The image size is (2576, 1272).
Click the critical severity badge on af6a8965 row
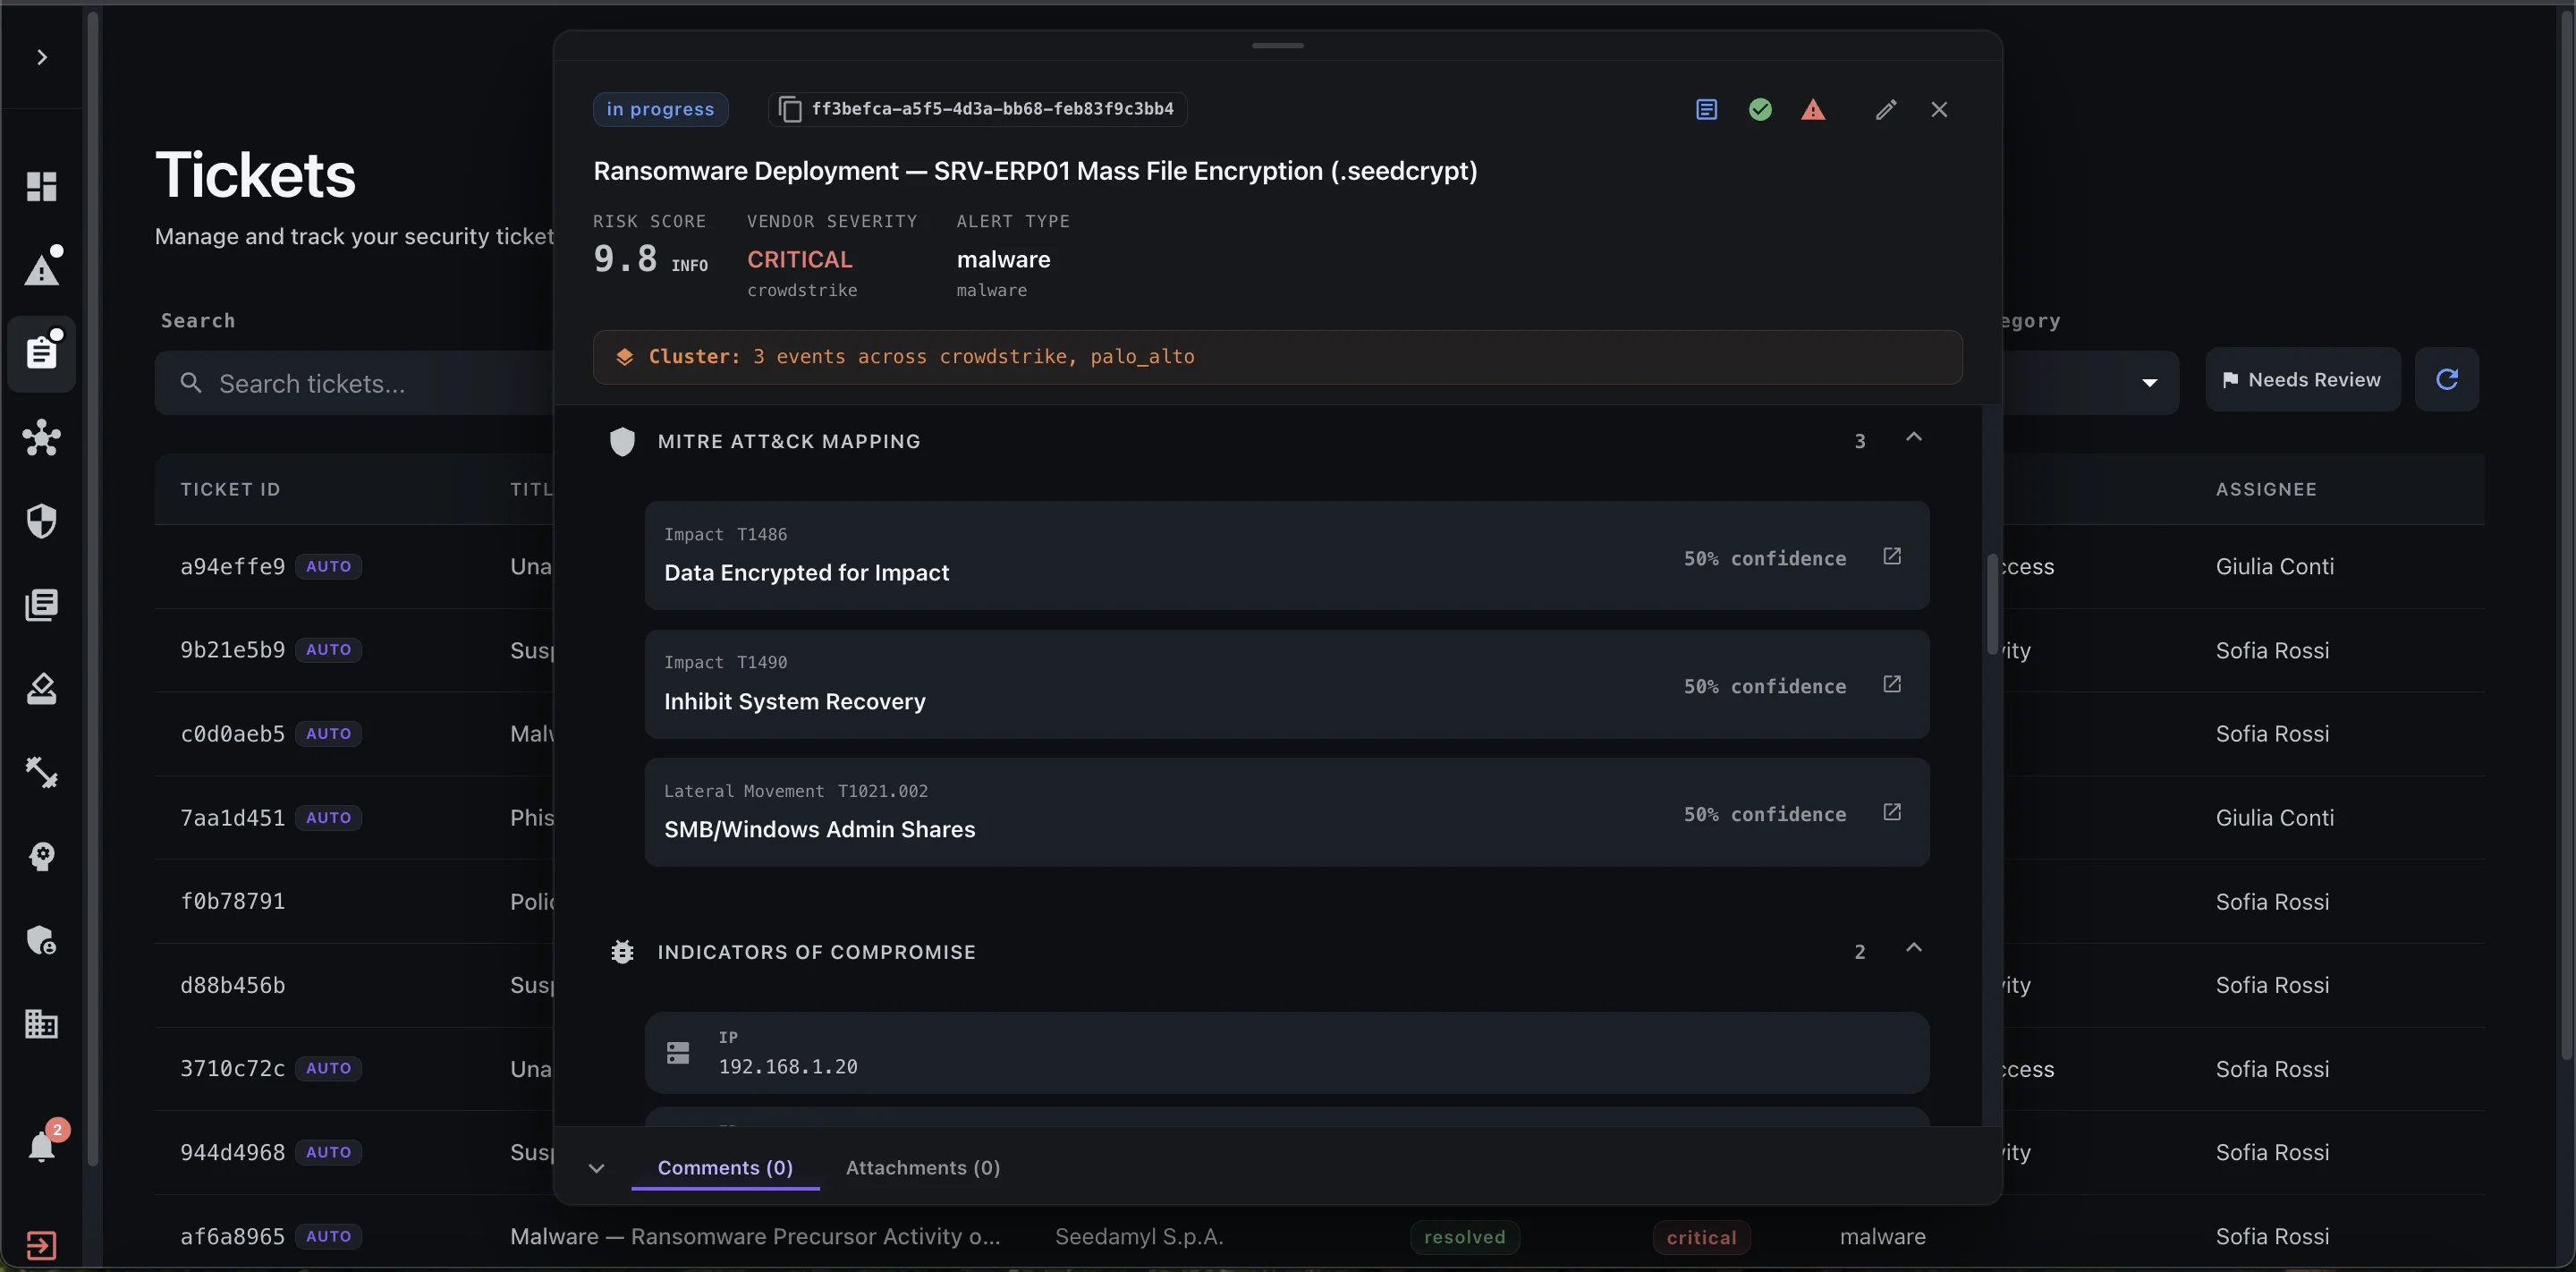[x=1701, y=1237]
